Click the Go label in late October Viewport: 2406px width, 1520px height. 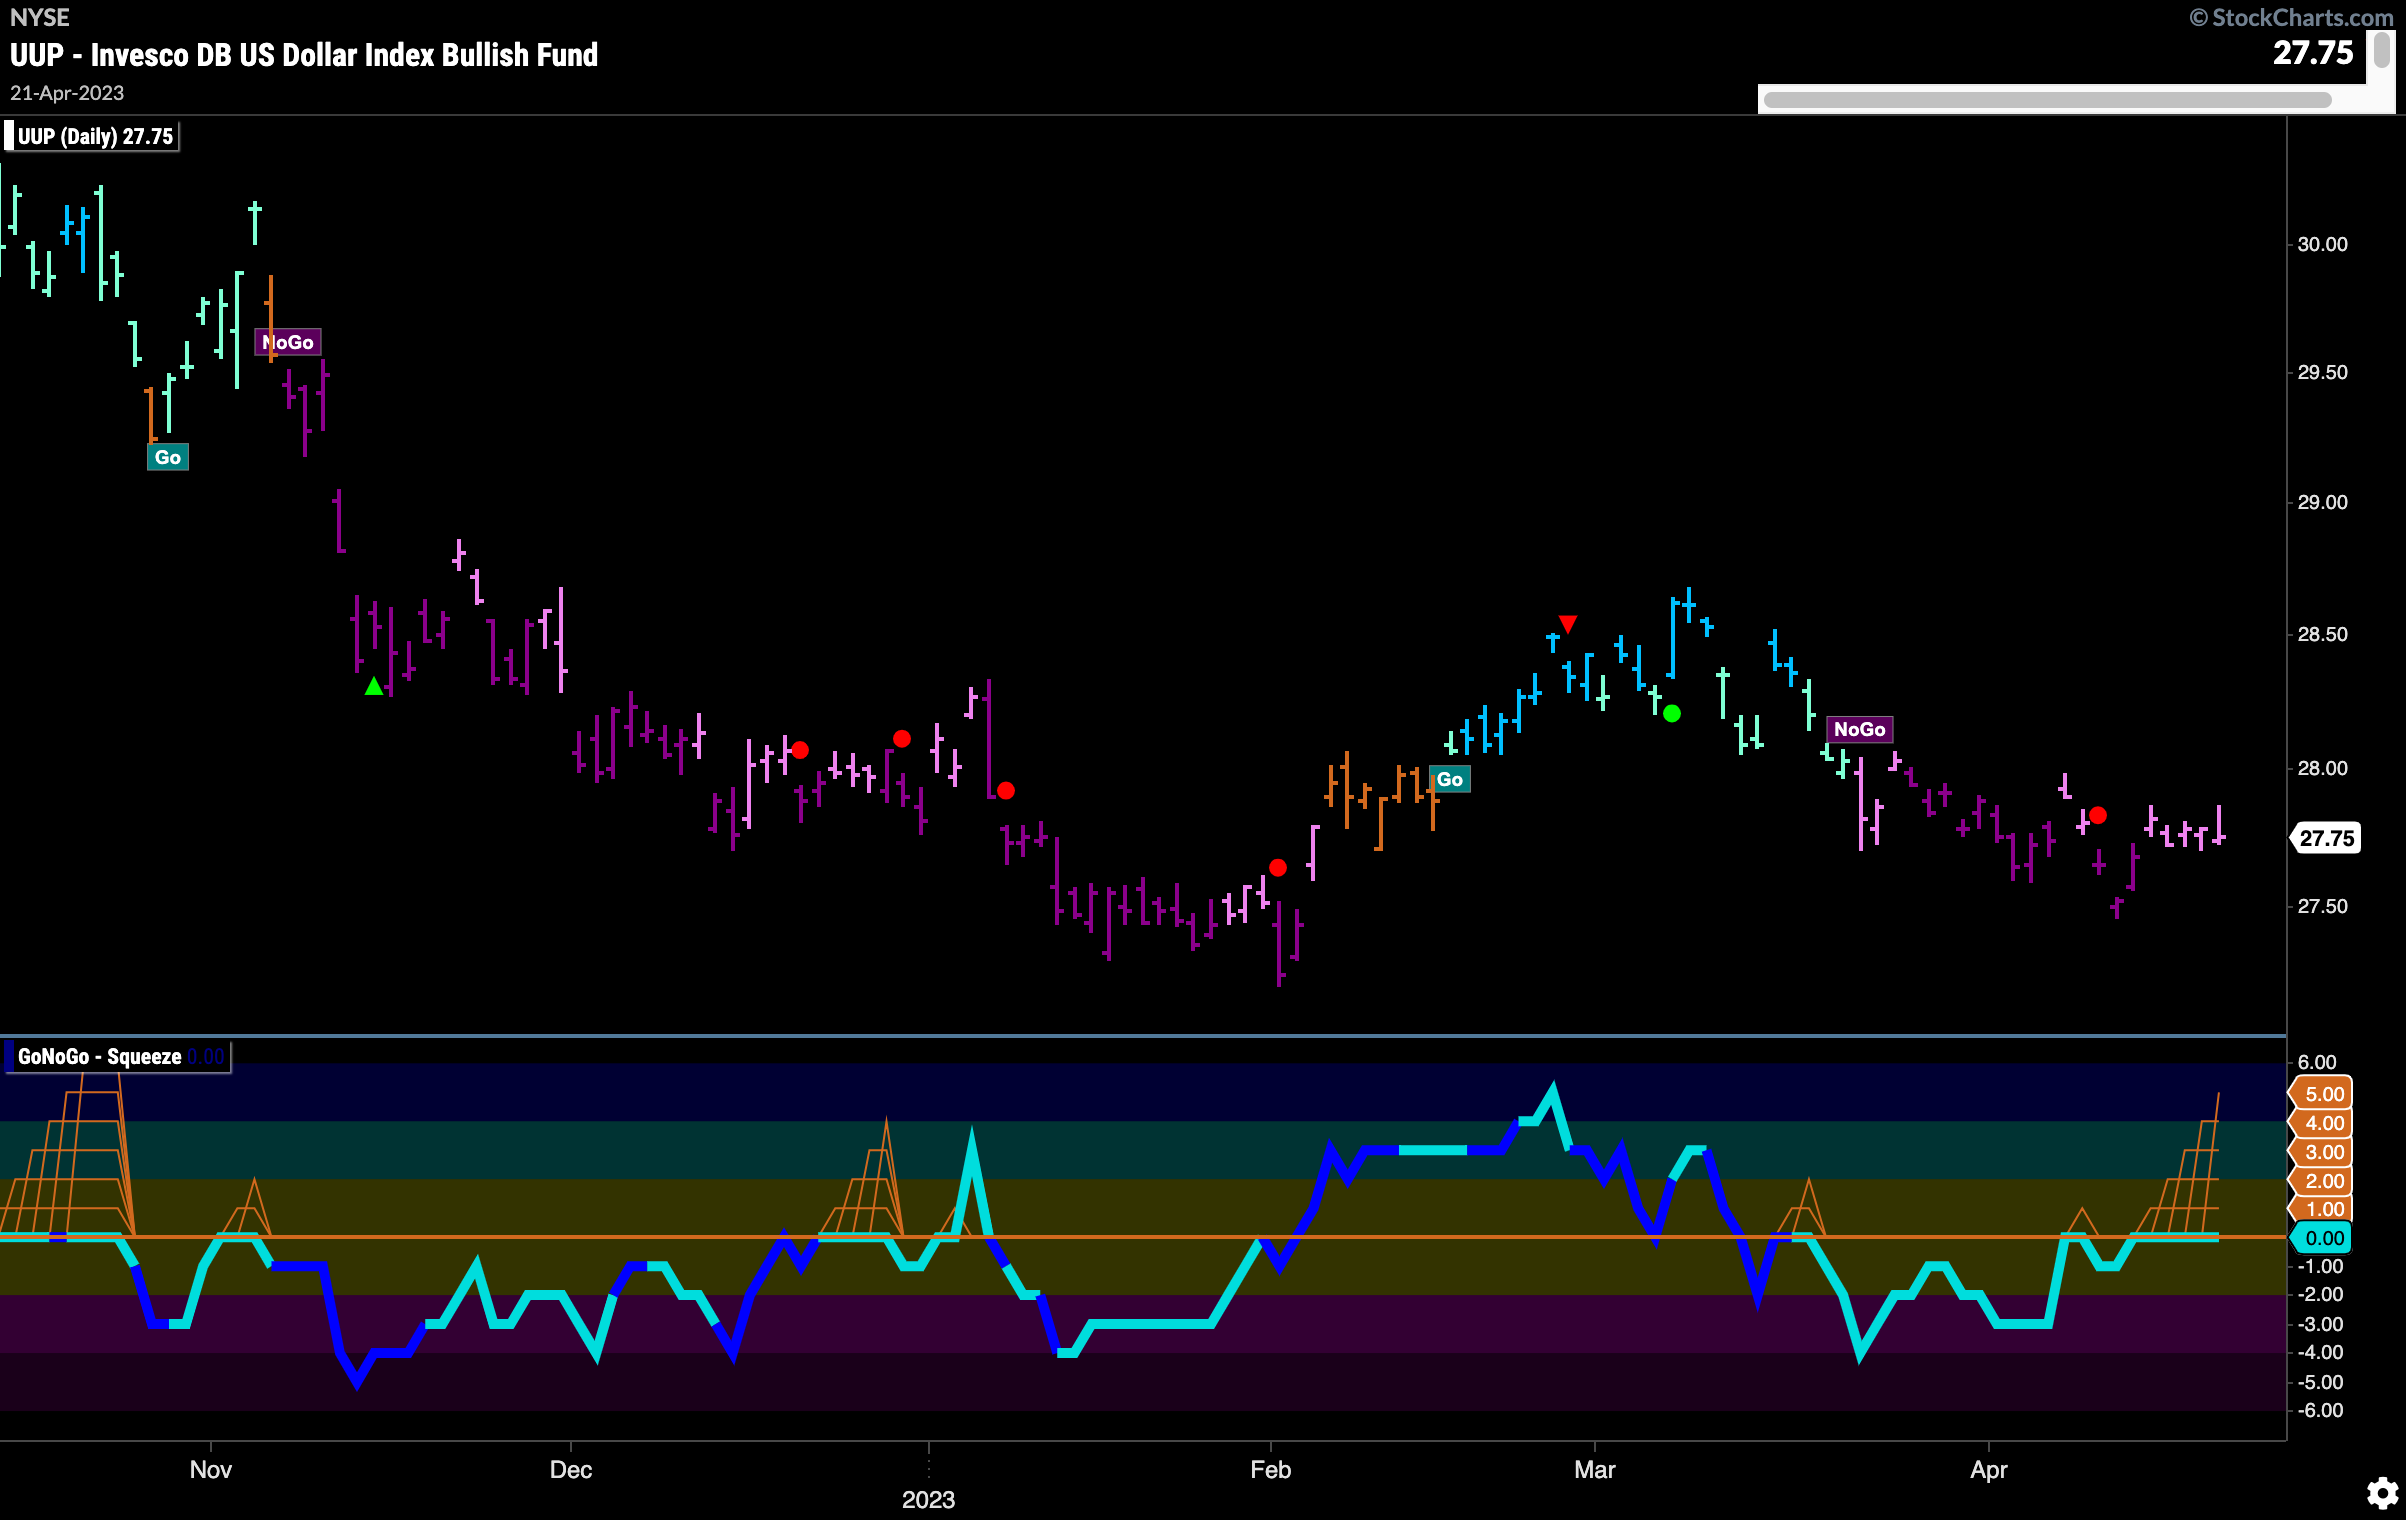pyautogui.click(x=168, y=457)
